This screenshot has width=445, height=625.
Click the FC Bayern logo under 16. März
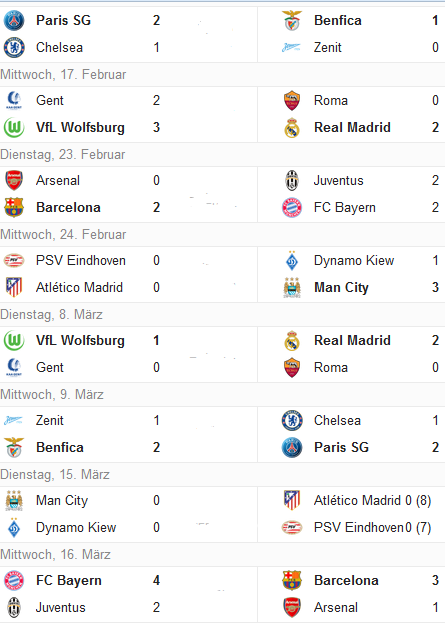click(14, 581)
